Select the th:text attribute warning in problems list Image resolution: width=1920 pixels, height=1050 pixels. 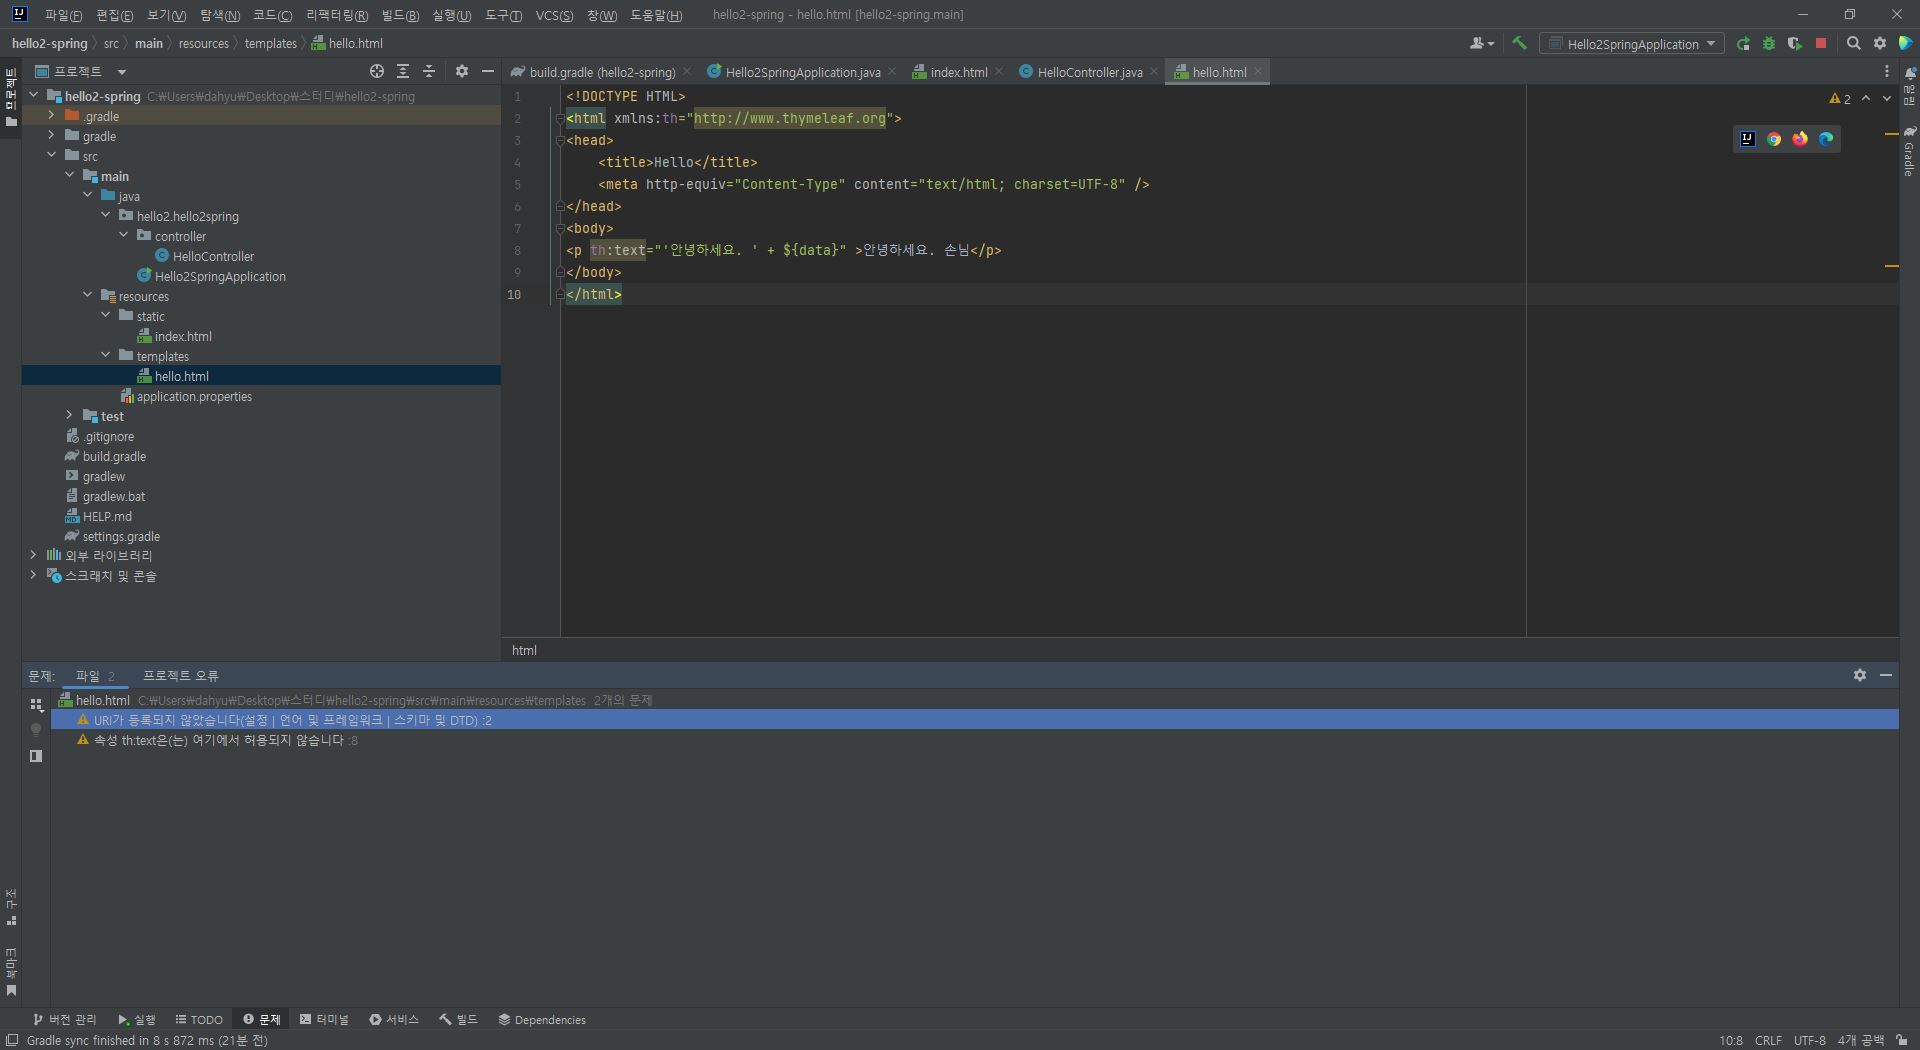click(x=219, y=740)
